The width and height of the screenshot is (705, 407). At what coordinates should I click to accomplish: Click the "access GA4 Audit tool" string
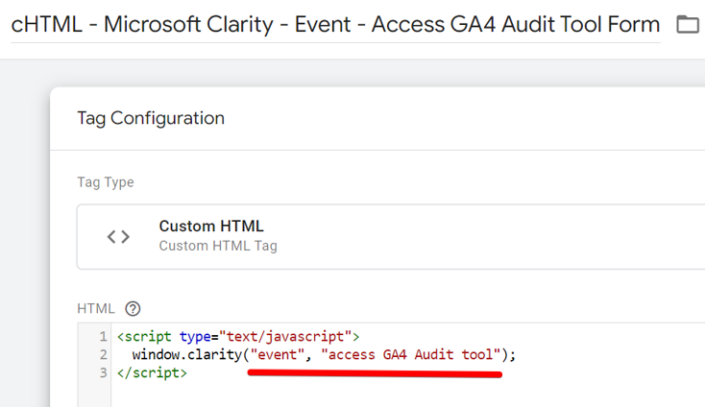point(411,354)
